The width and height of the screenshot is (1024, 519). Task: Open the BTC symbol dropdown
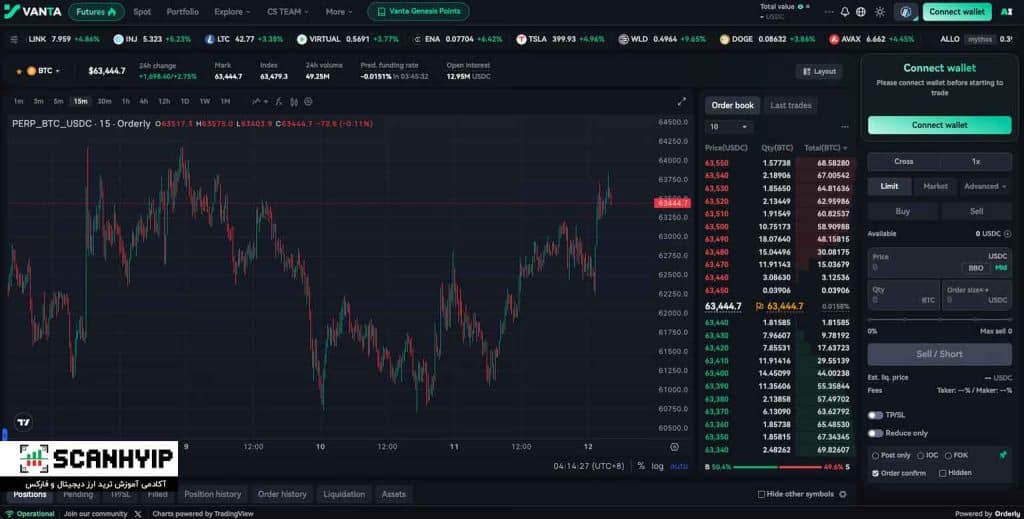43,71
